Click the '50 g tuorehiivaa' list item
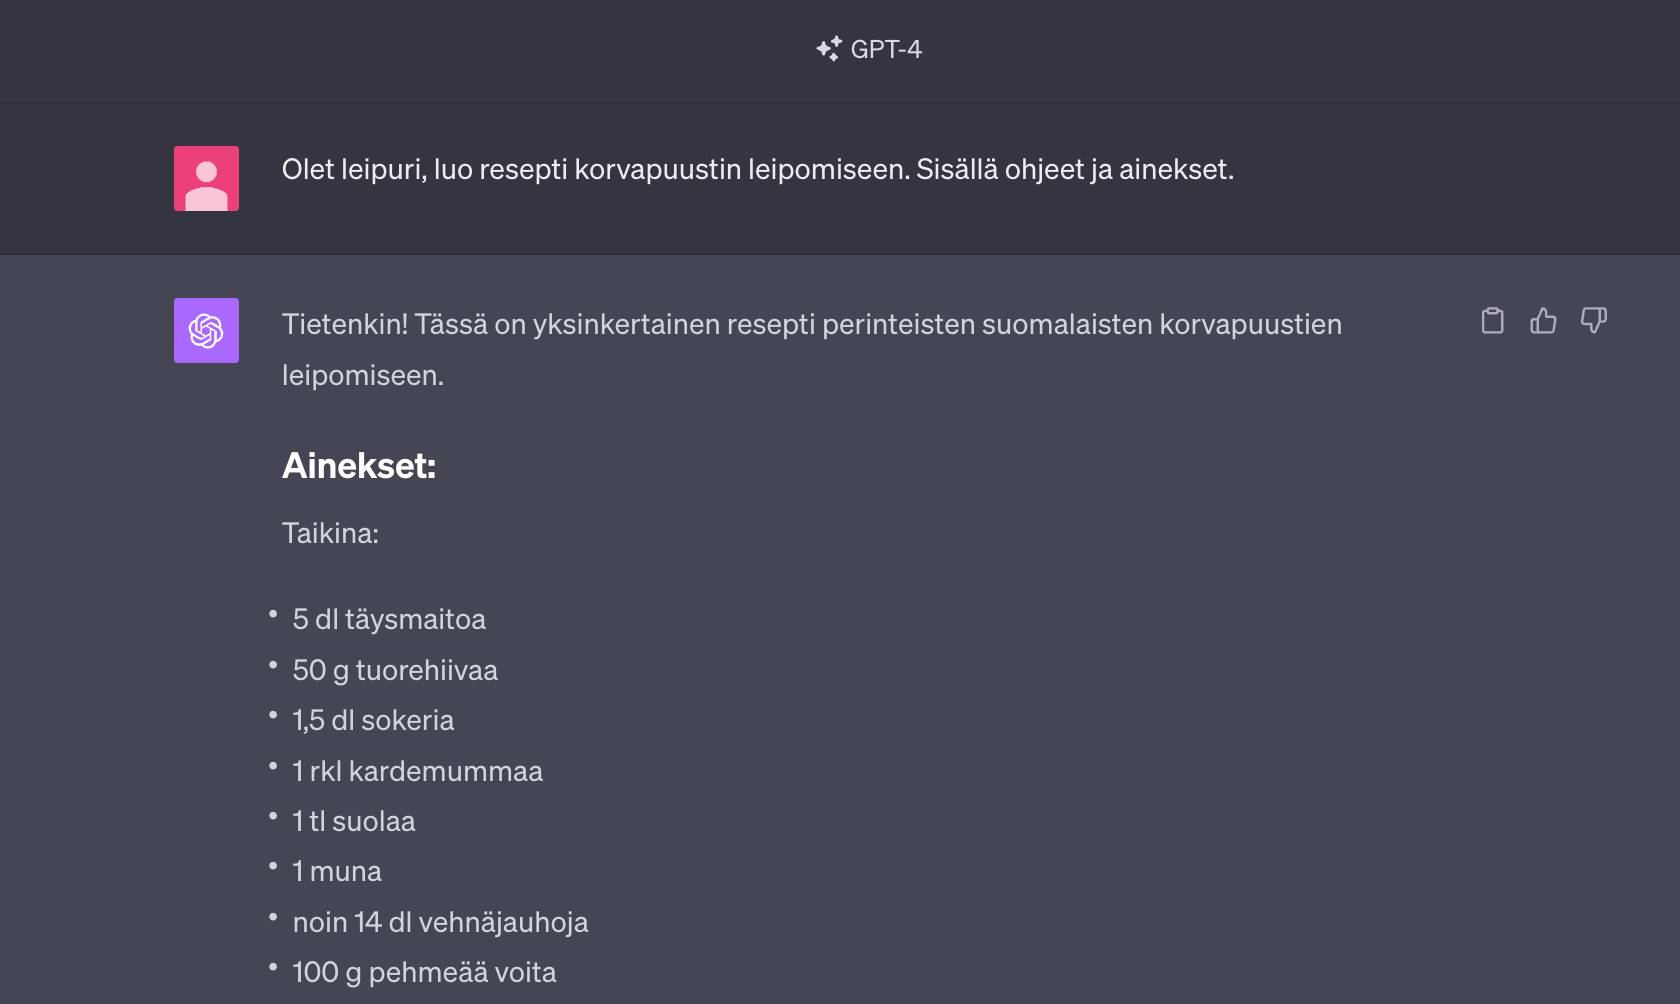 tap(395, 670)
